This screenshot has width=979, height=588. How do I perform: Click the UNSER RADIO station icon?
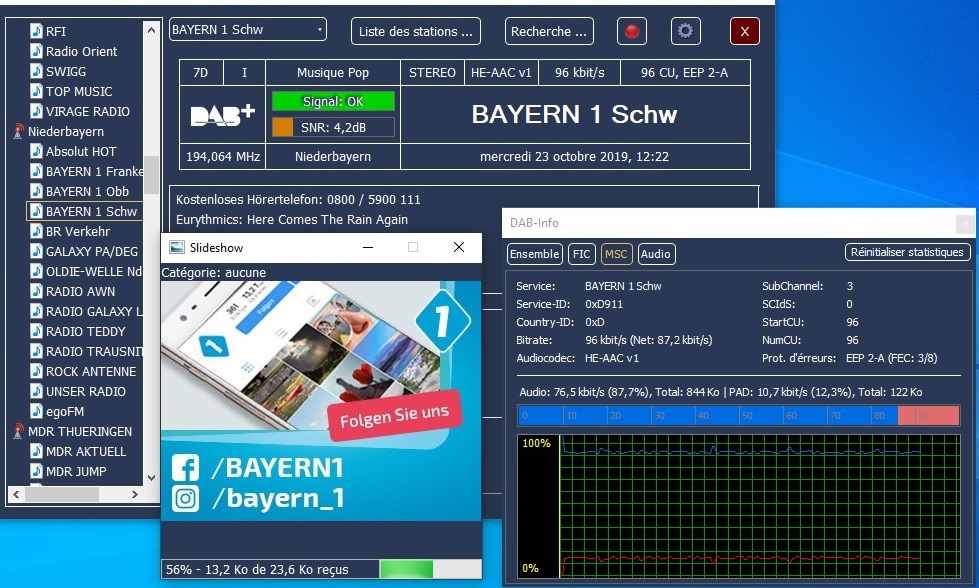pos(36,391)
